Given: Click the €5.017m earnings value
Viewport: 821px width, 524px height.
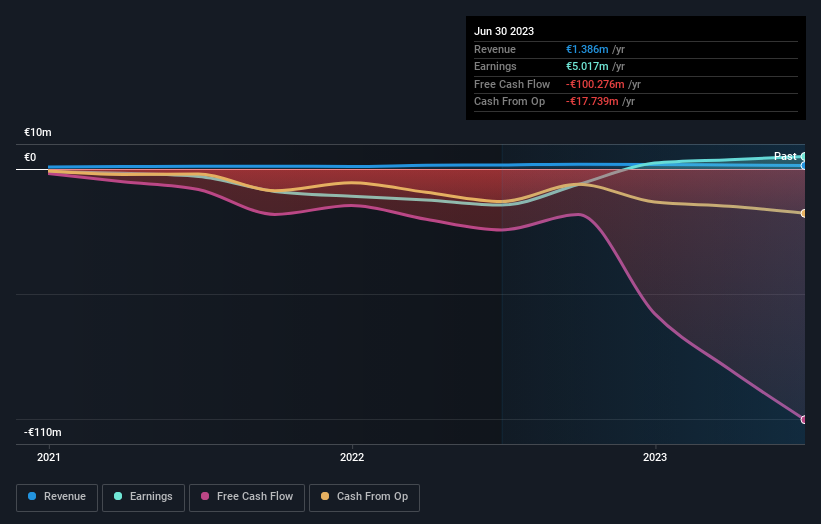Looking at the screenshot, I should (x=587, y=66).
